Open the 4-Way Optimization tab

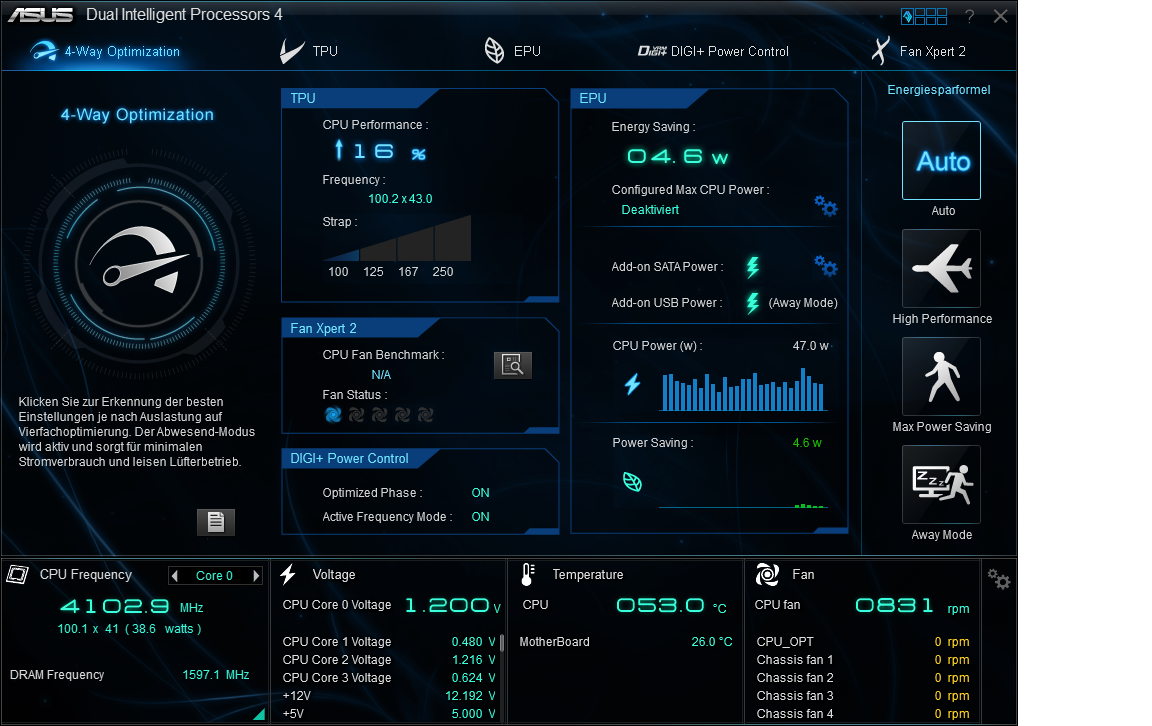click(105, 51)
